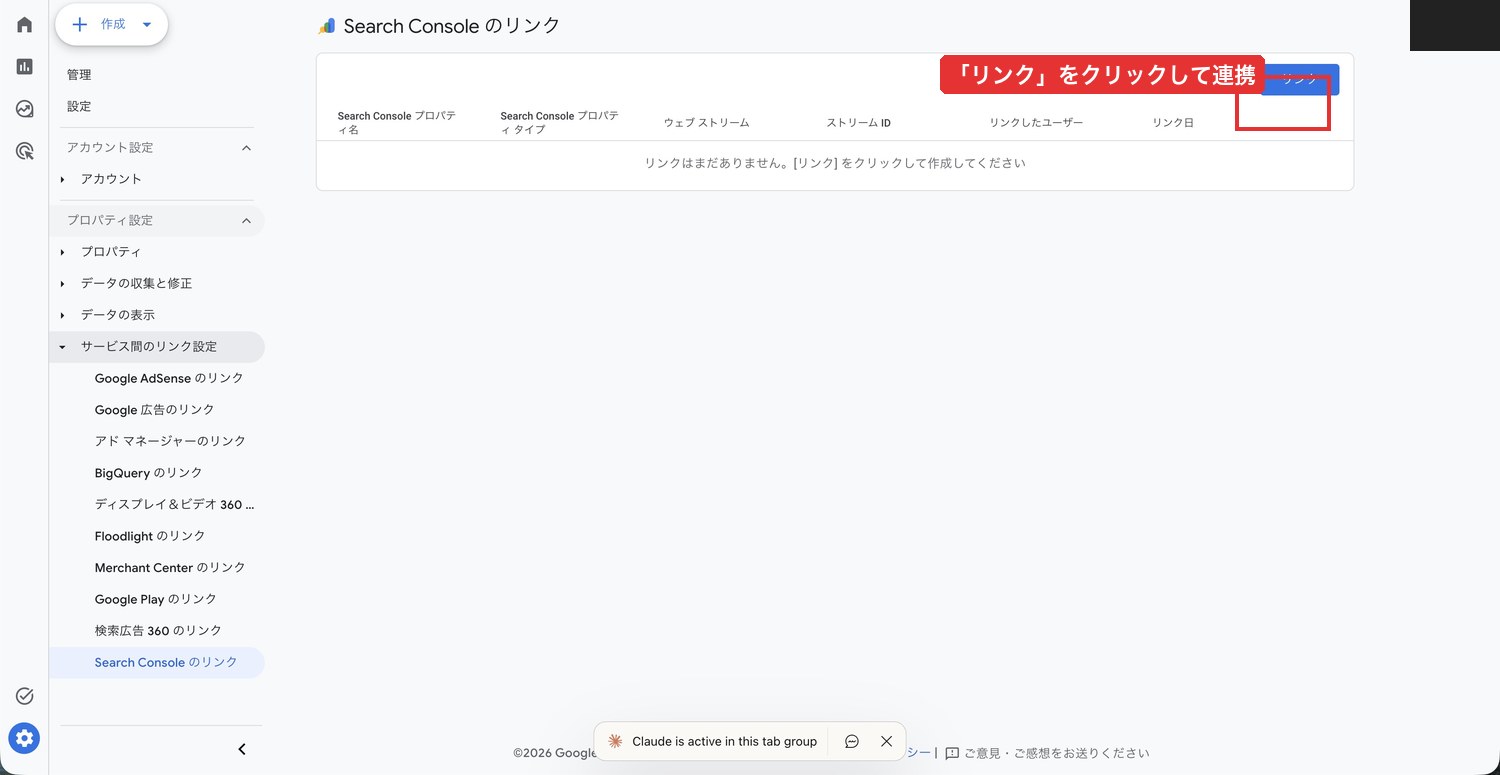Open Google 広告のリンク

point(154,410)
